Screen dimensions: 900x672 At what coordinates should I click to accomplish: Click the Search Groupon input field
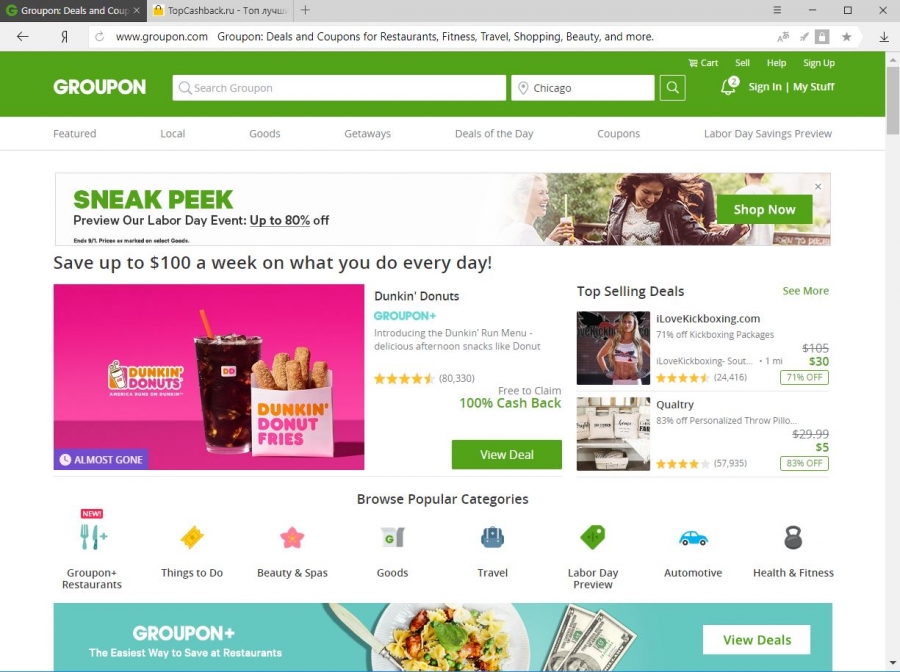click(339, 88)
